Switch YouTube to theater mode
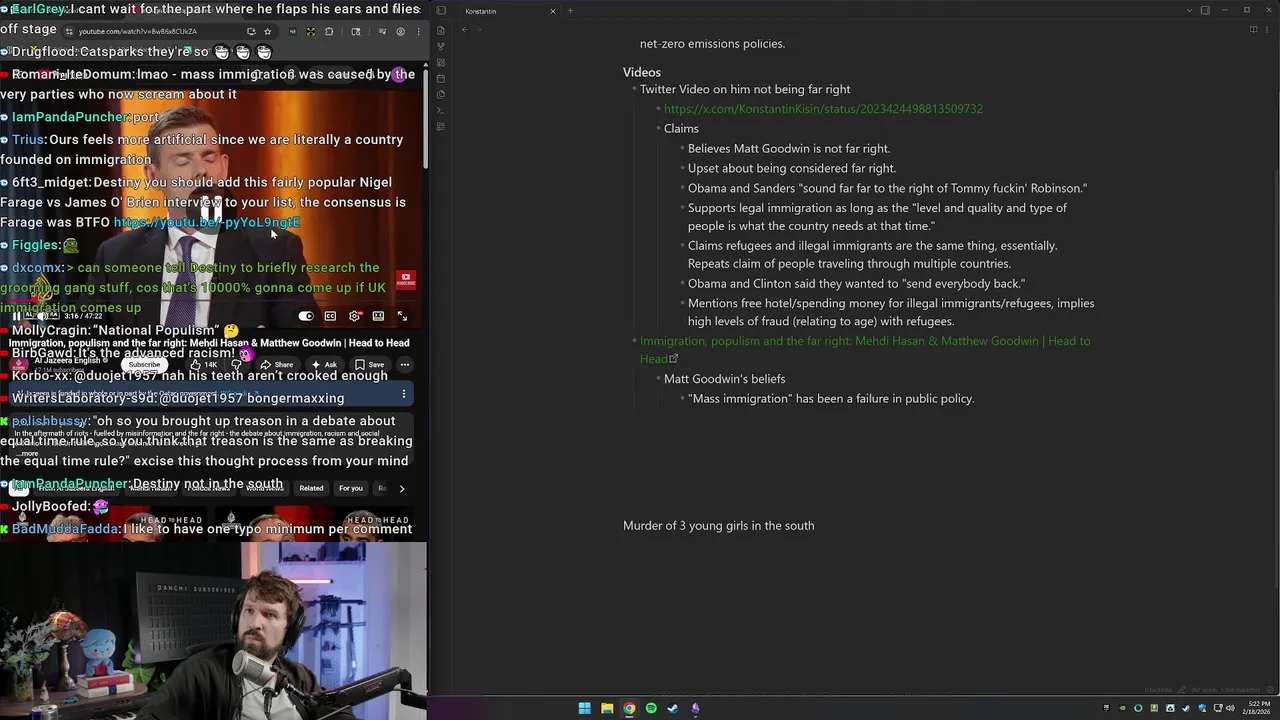This screenshot has height=720, width=1280. coord(378,316)
